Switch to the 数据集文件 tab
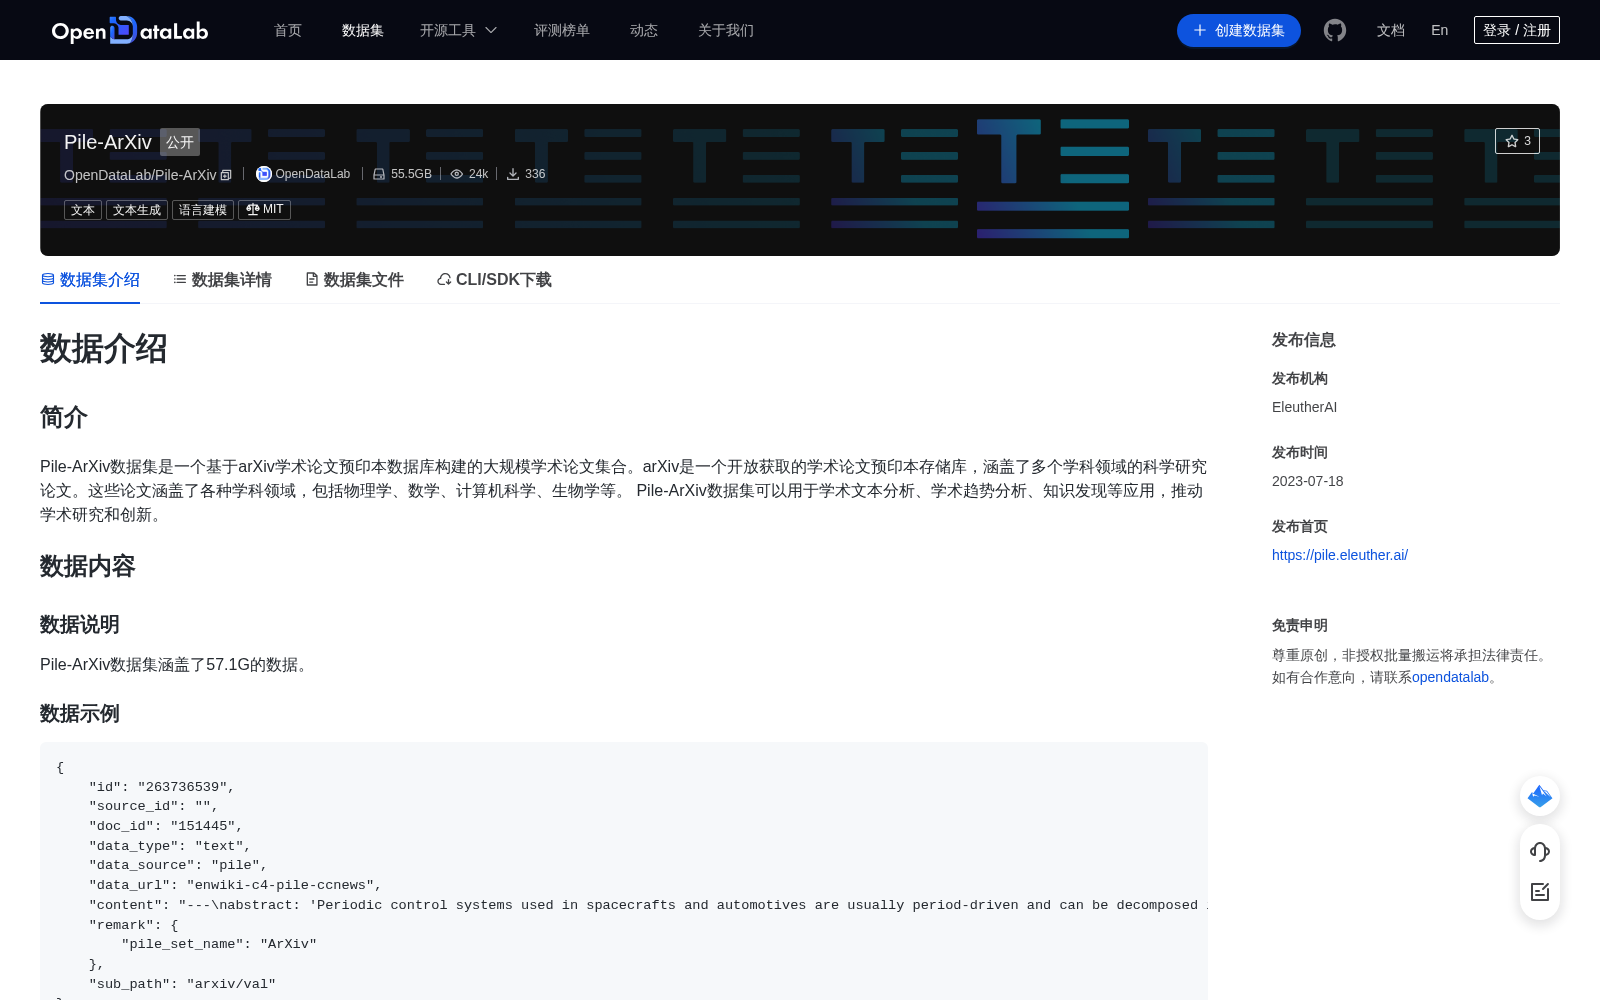This screenshot has height=1000, width=1600. (x=354, y=280)
